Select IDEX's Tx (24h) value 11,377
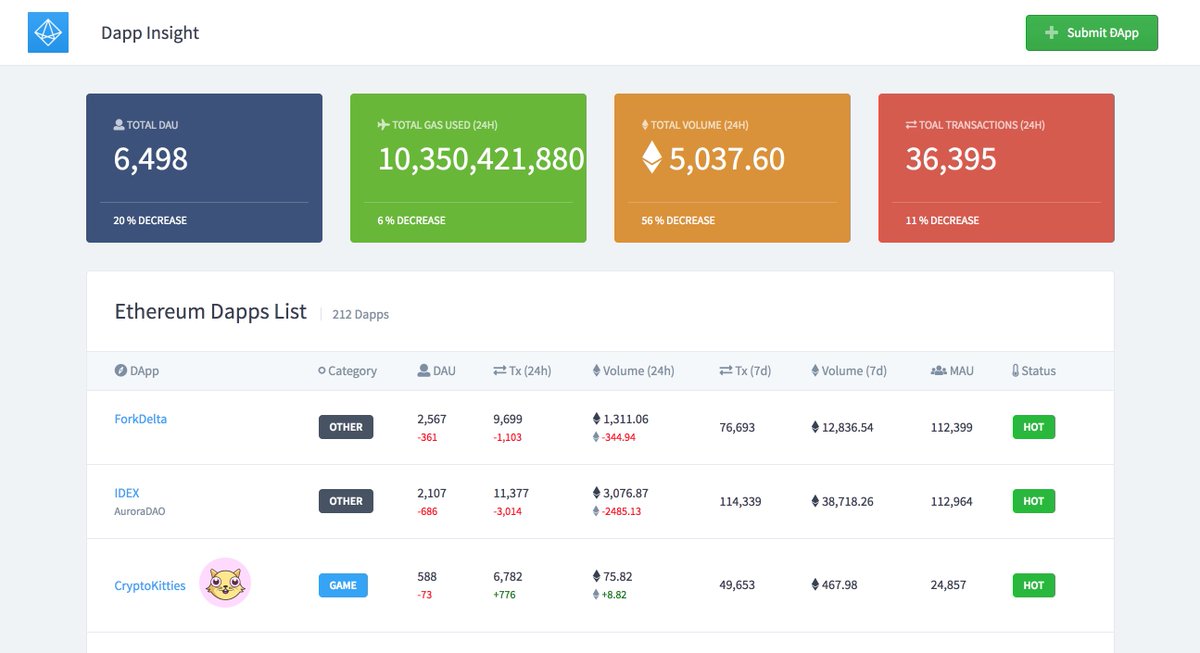The width and height of the screenshot is (1200, 653). click(x=511, y=493)
